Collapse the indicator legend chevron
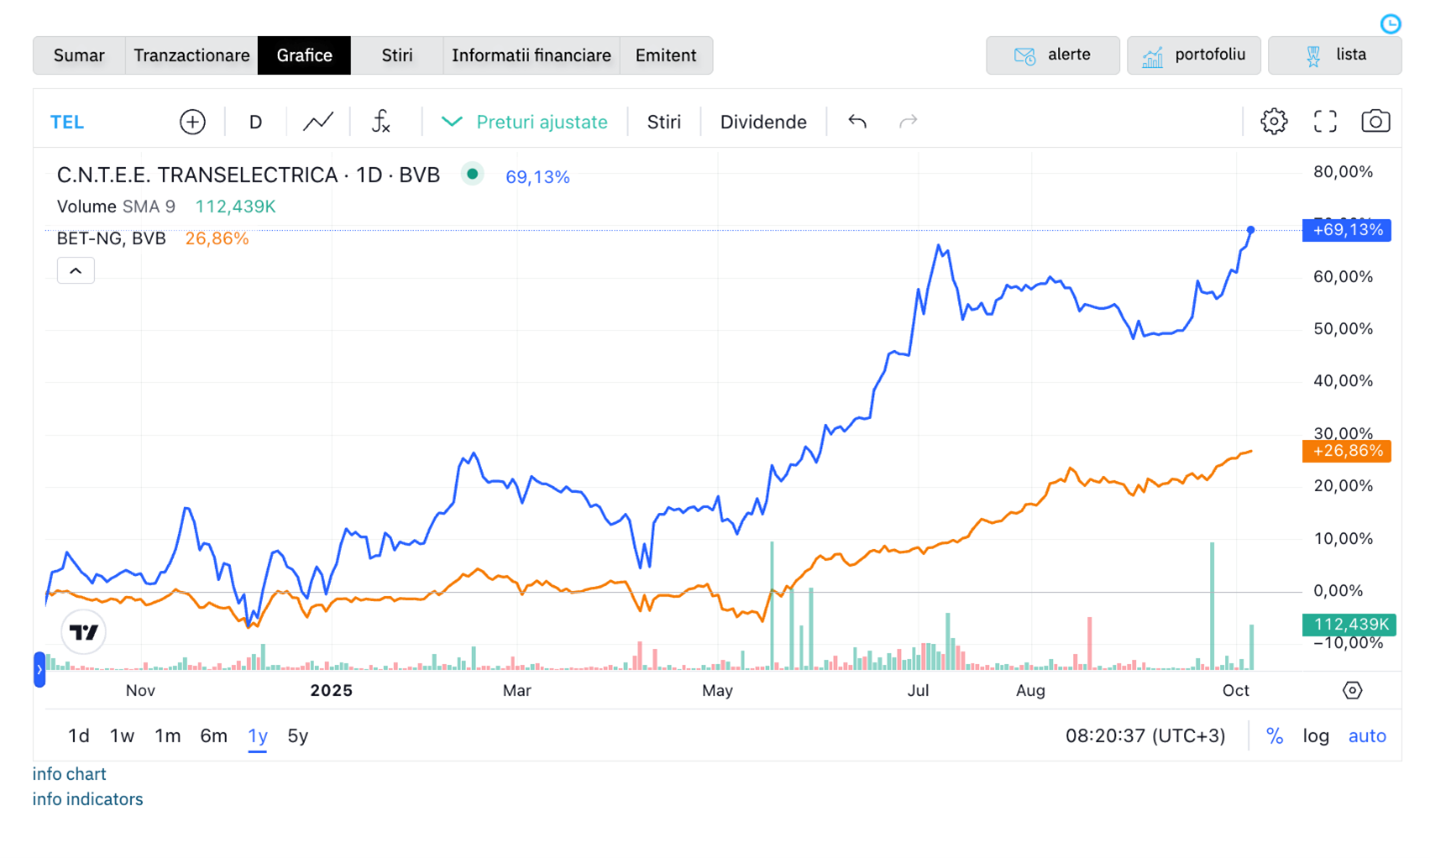1430x858 pixels. click(76, 271)
